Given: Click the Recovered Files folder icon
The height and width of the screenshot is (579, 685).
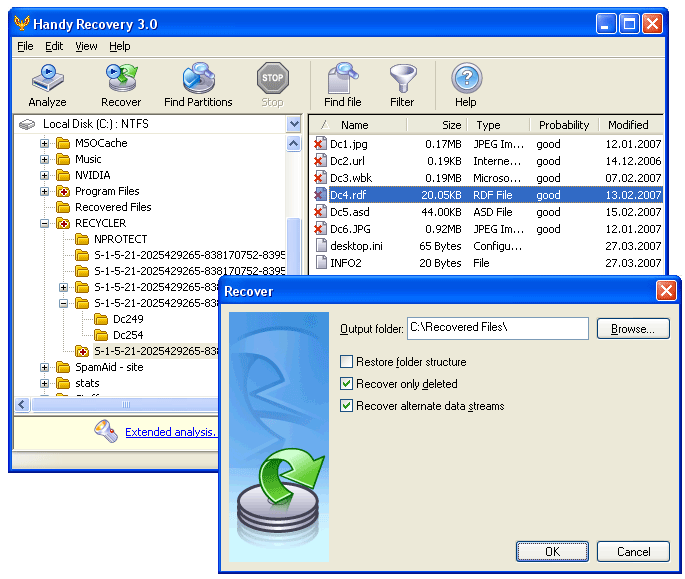Looking at the screenshot, I should click(x=63, y=207).
